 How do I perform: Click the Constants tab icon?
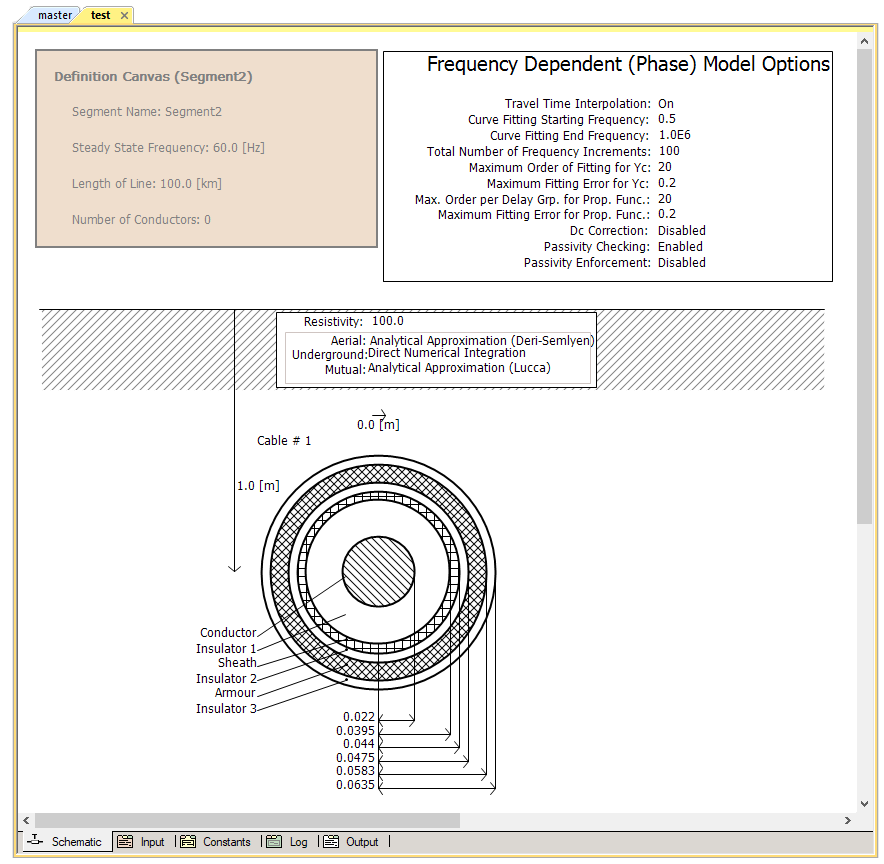click(x=188, y=842)
